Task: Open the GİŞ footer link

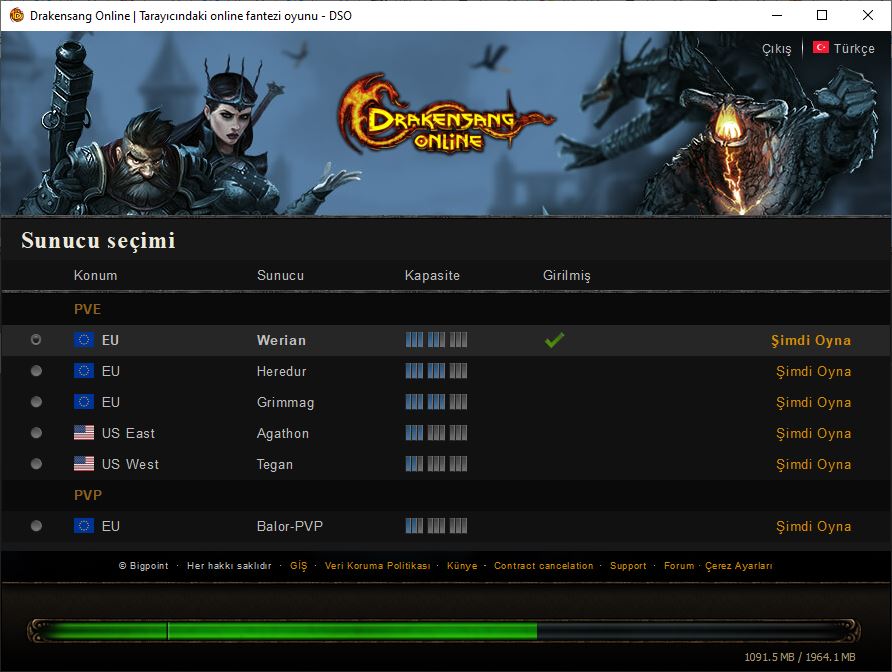Action: 298,566
